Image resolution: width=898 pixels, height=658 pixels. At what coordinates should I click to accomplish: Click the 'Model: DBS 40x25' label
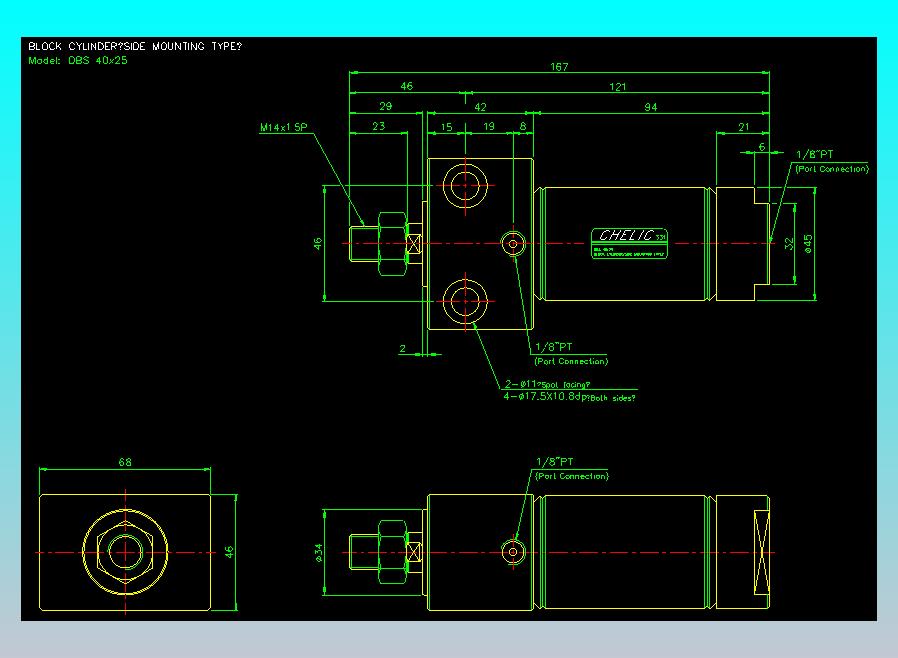[x=78, y=60]
